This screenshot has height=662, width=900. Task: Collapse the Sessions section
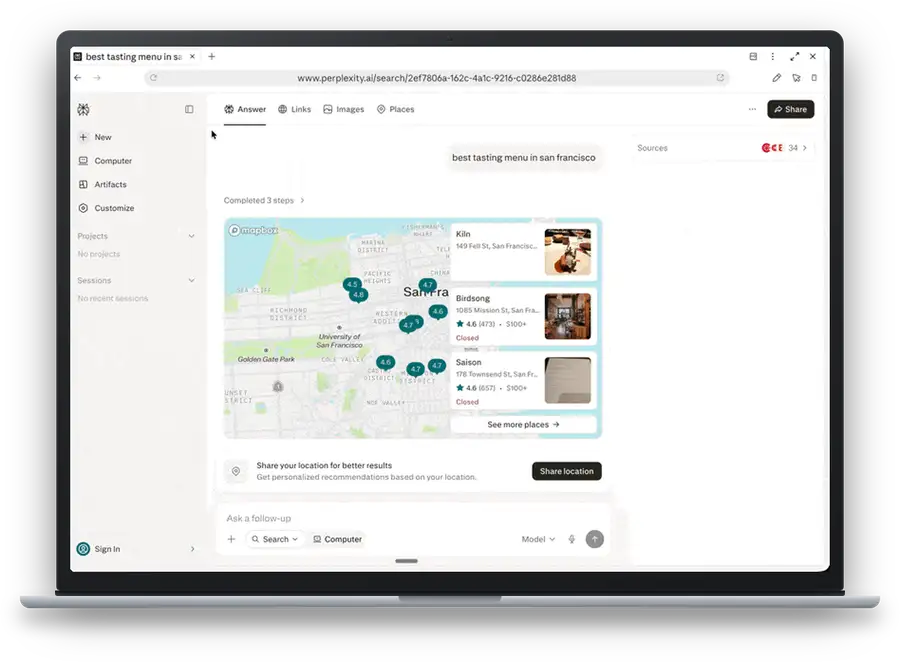coord(191,280)
